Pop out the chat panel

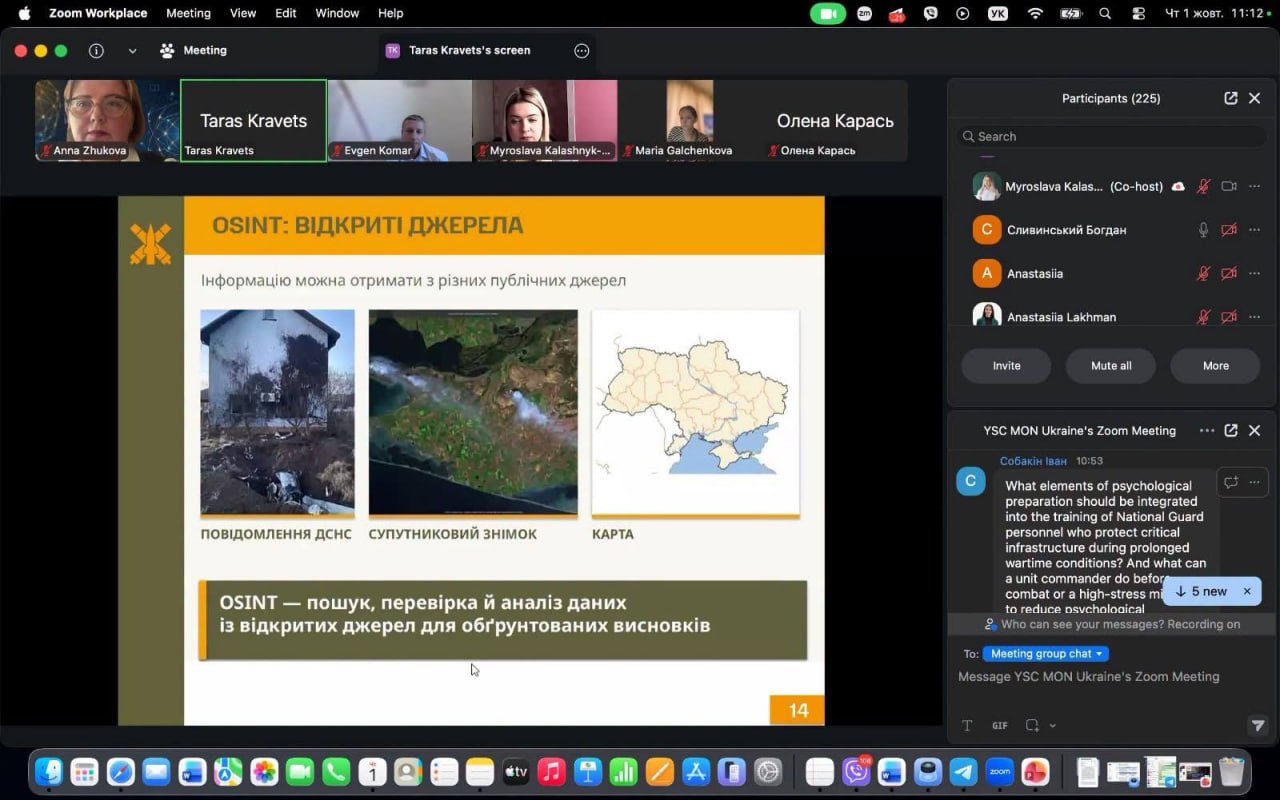pyautogui.click(x=1231, y=431)
